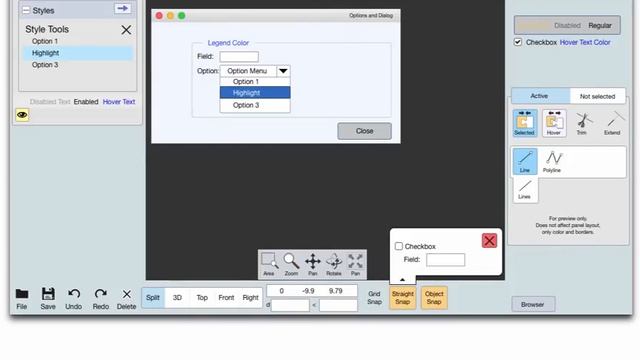This screenshot has height=360, width=640.
Task: Click the coordinates field showing 0 -9.9 9.79
Action: [312, 291]
